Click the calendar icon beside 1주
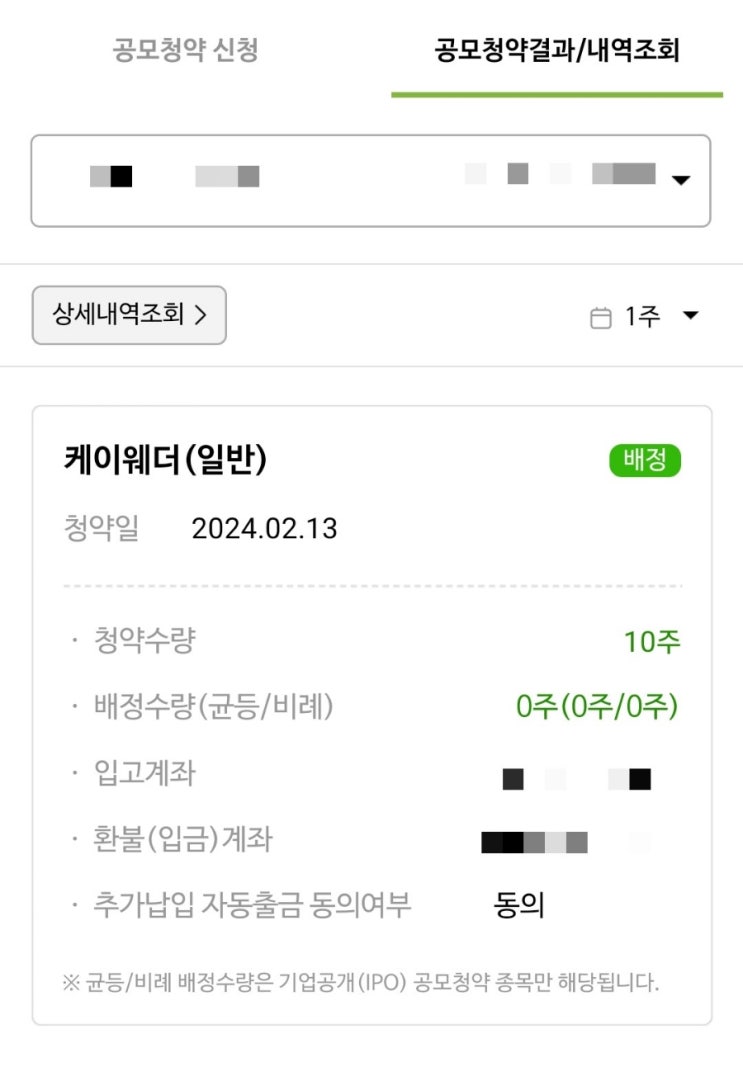Image resolution: width=743 pixels, height=1067 pixels. (x=600, y=318)
